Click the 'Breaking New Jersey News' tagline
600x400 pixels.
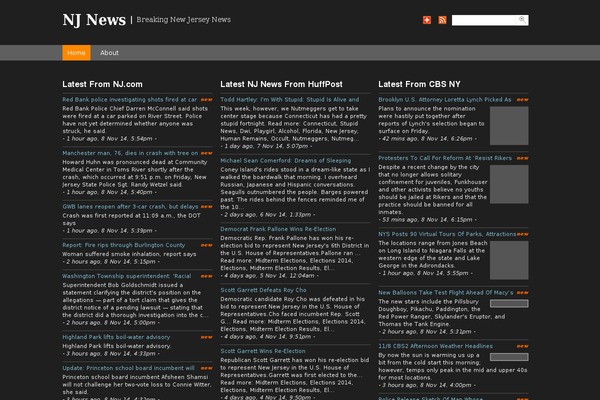[x=184, y=20]
